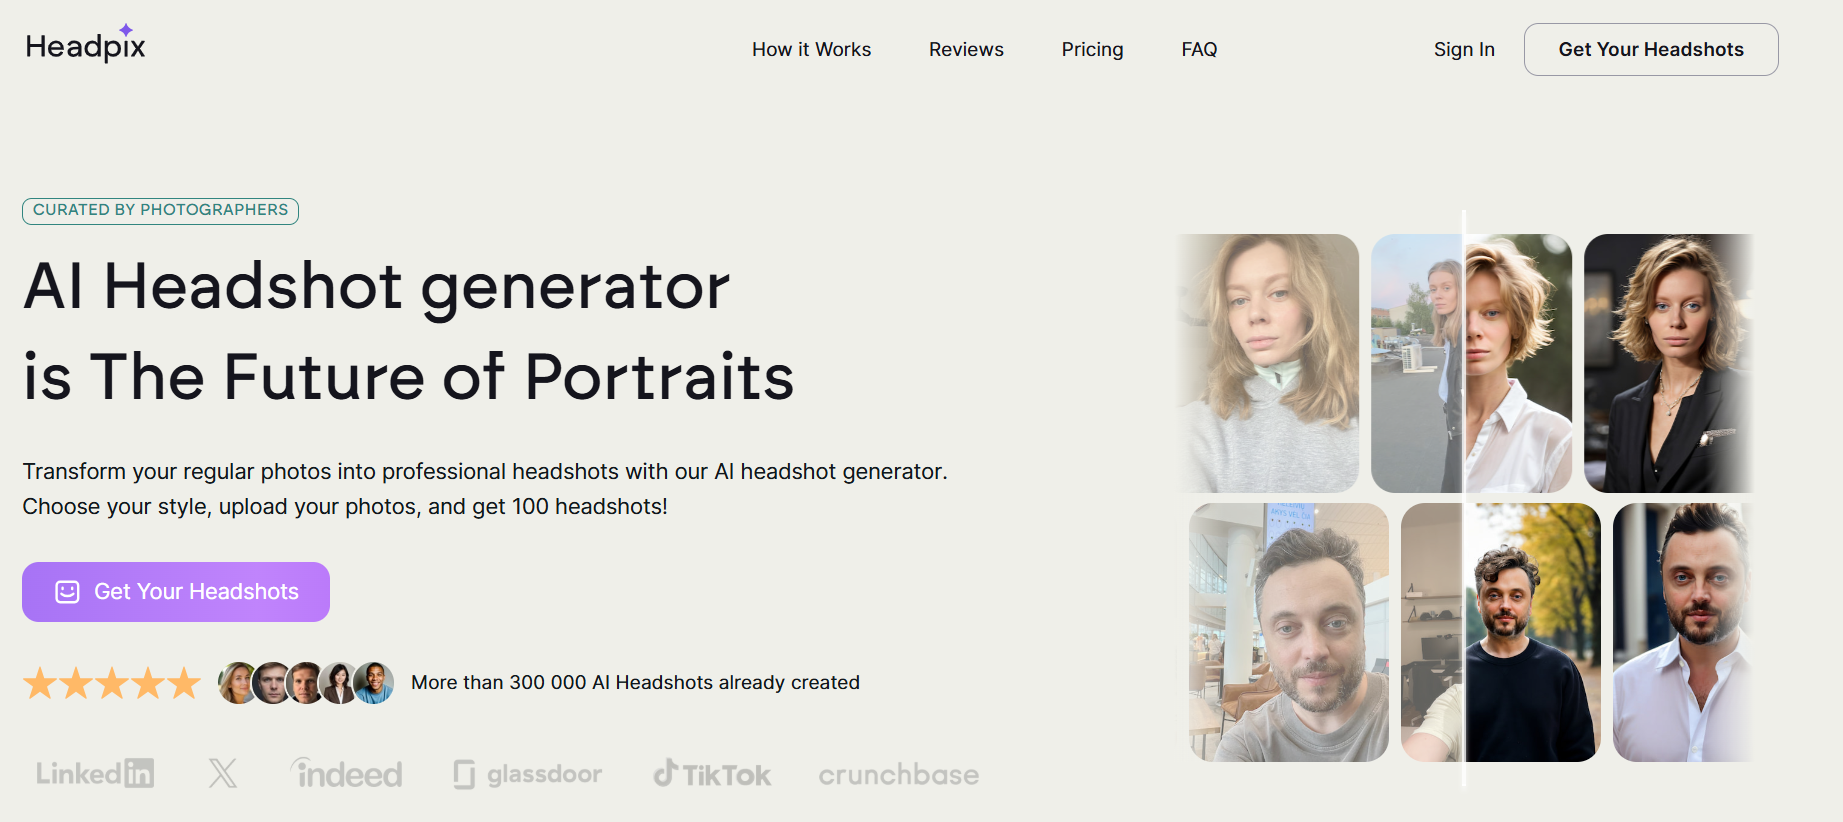Click the smiley icon in purple button
The image size is (1843, 822).
[67, 592]
